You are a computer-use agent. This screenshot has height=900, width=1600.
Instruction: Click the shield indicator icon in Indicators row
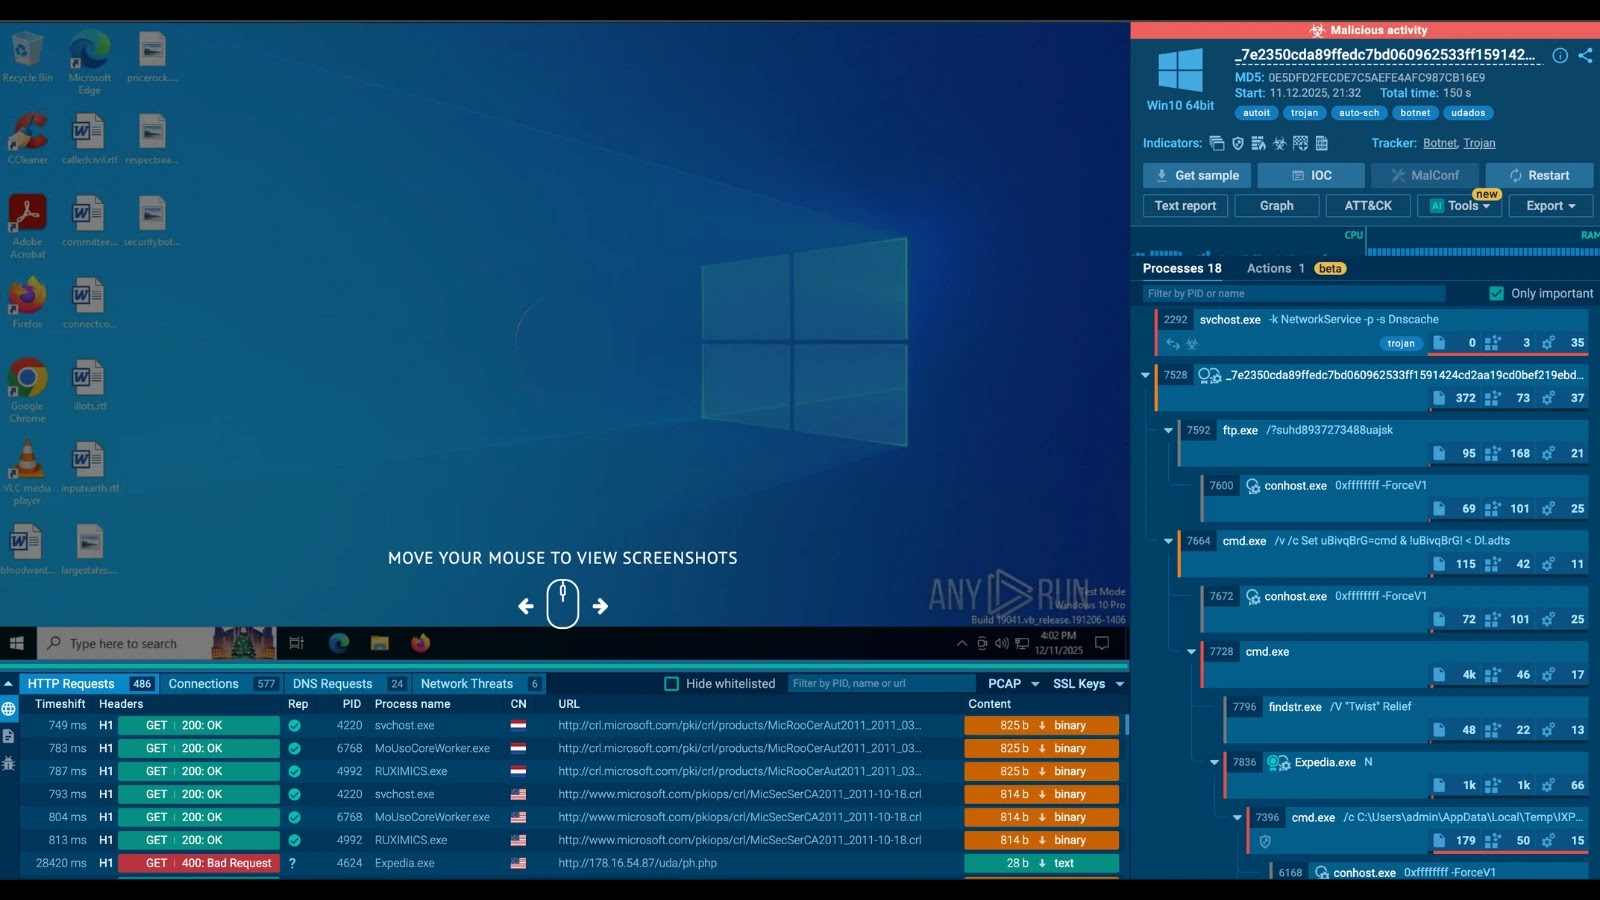[1238, 143]
